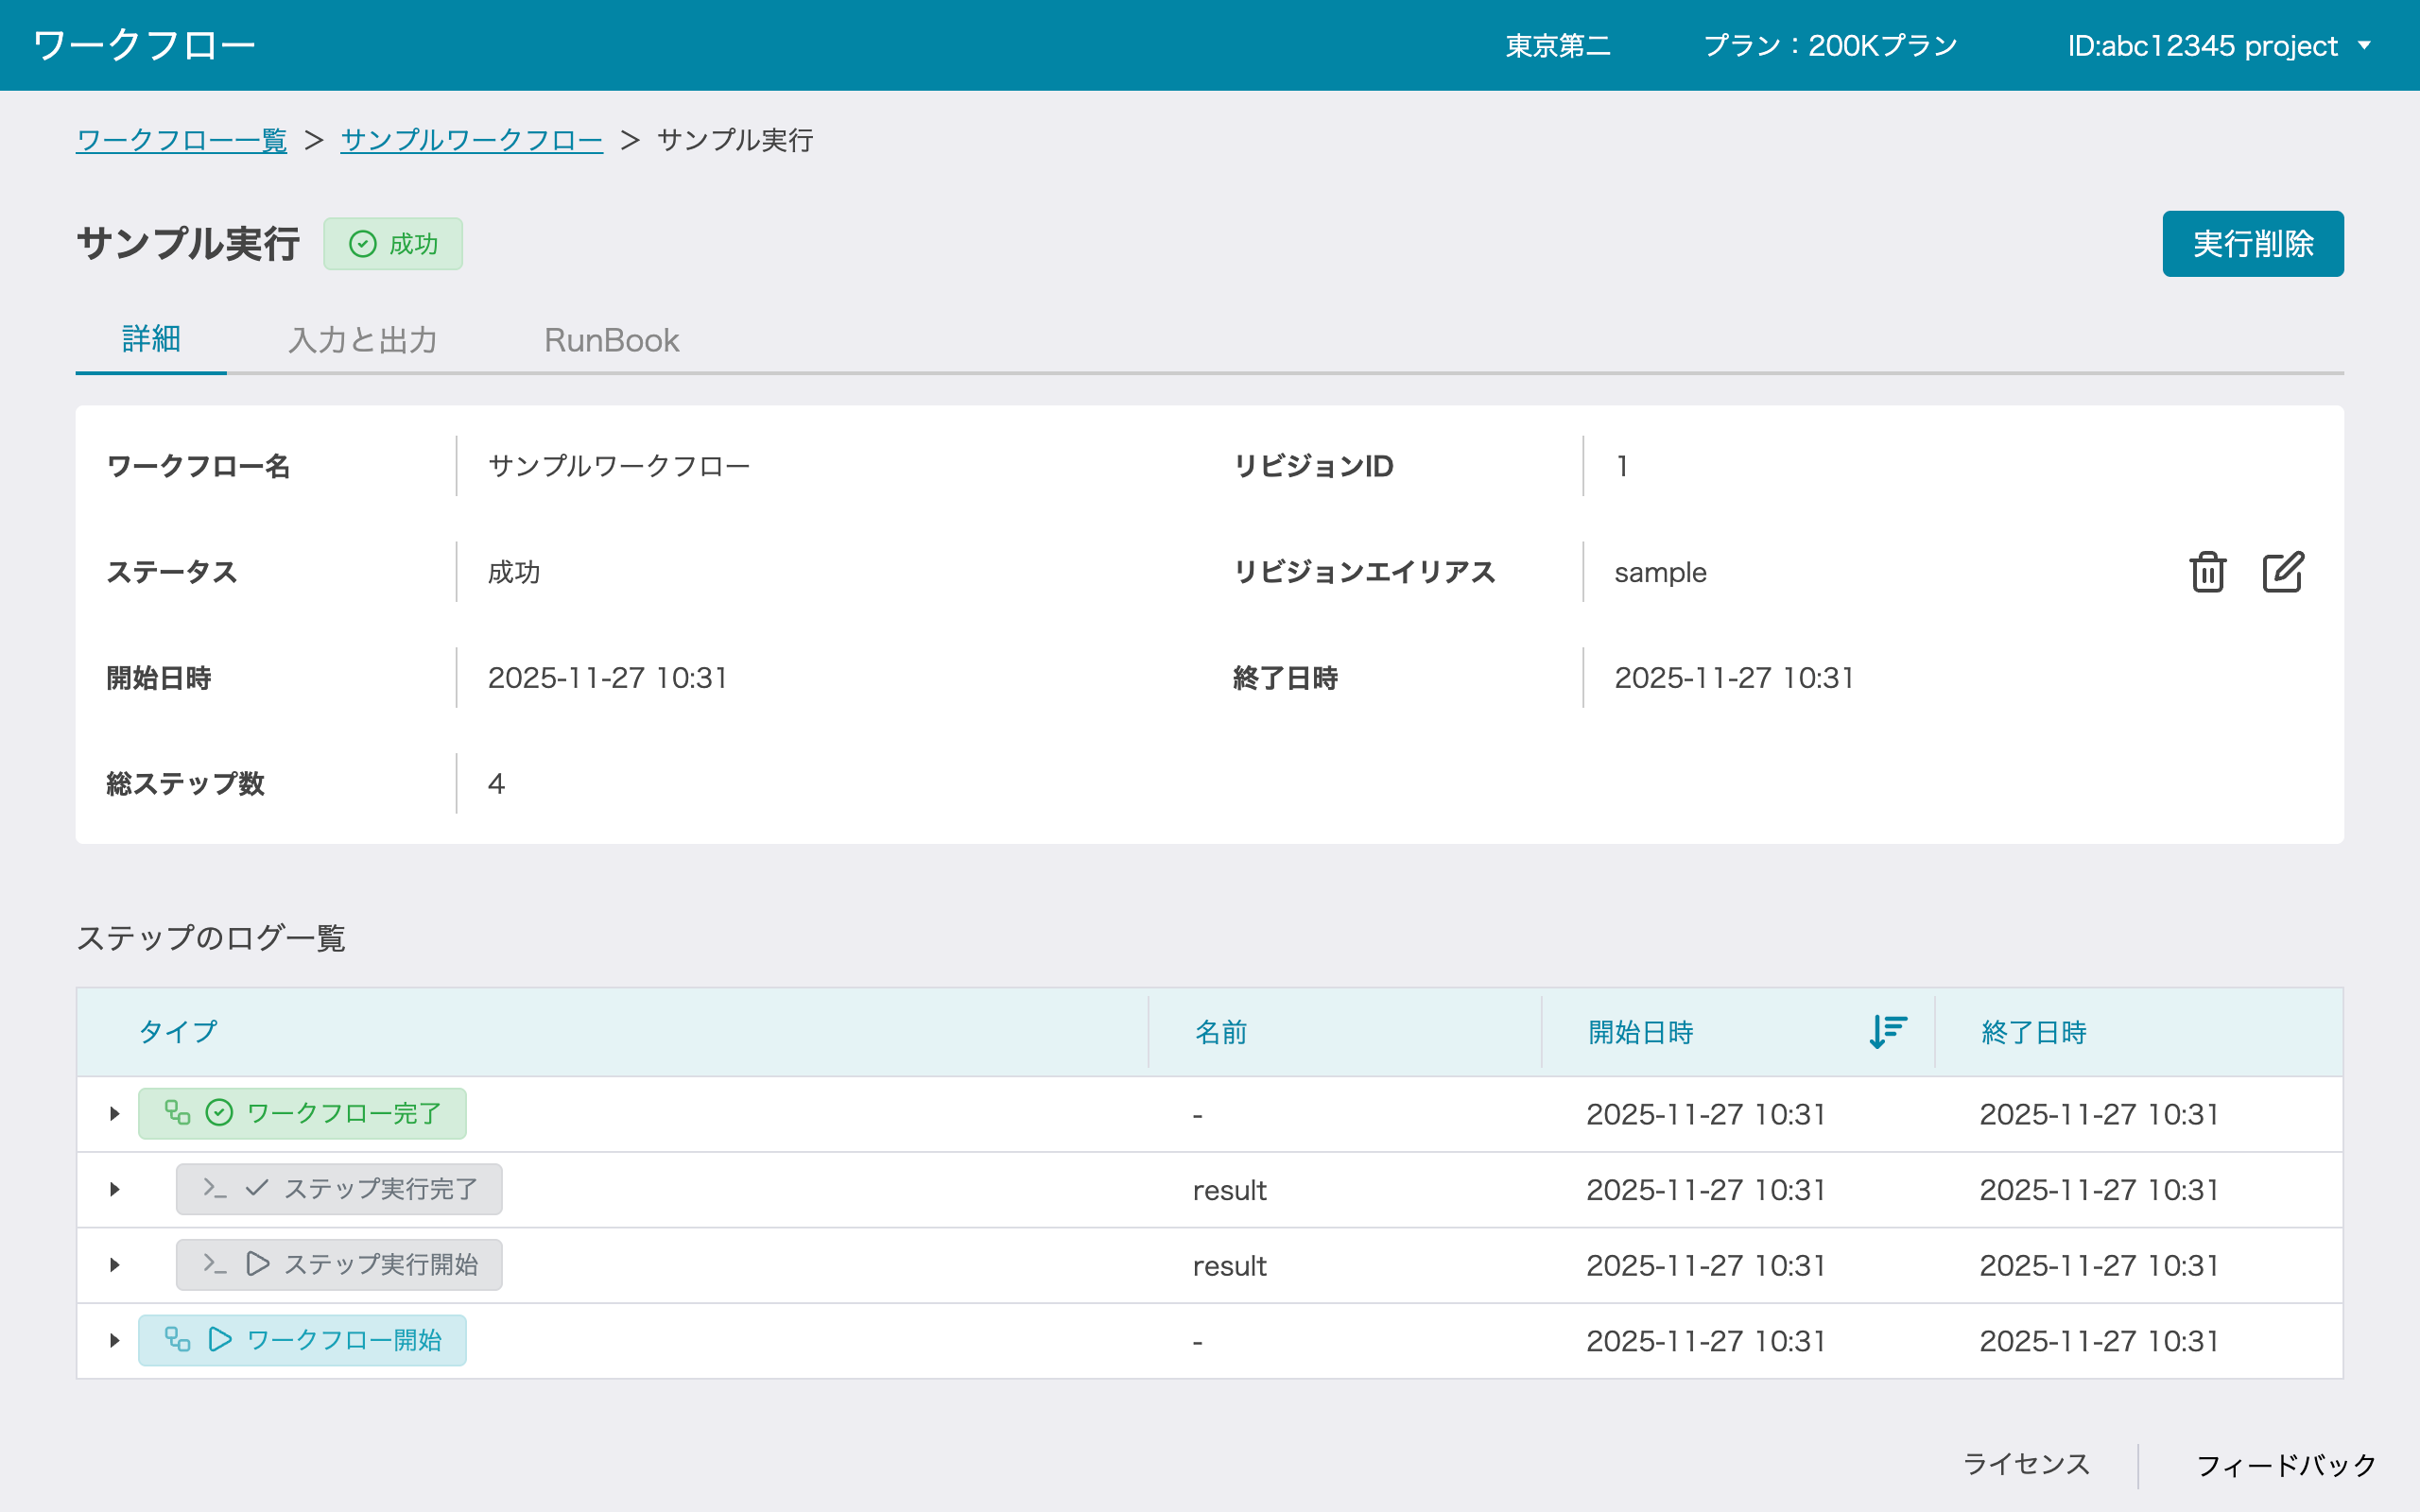
Task: Click the success check icon in the 成功 badge
Action: point(363,244)
